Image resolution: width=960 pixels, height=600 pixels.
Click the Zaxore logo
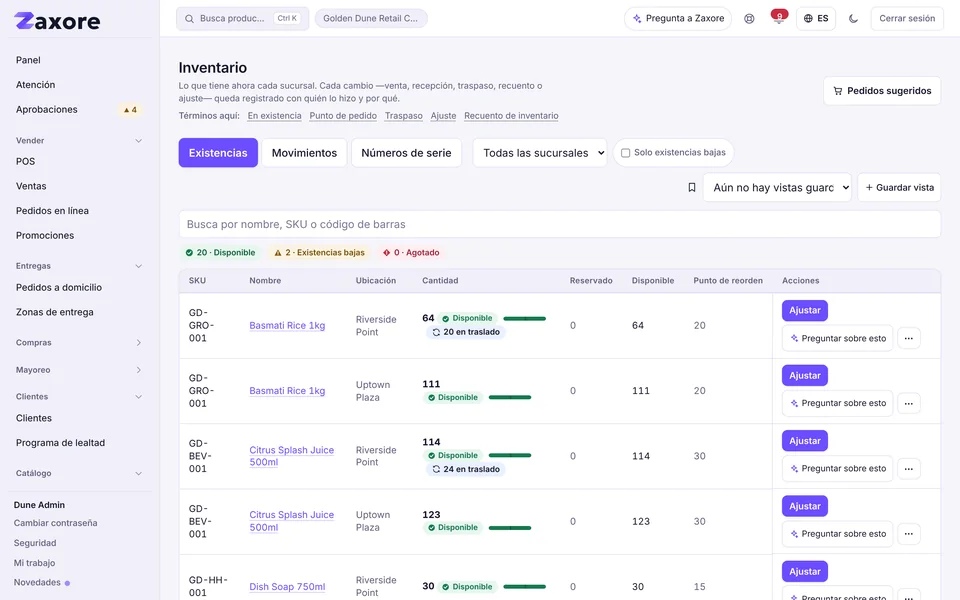pyautogui.click(x=57, y=21)
